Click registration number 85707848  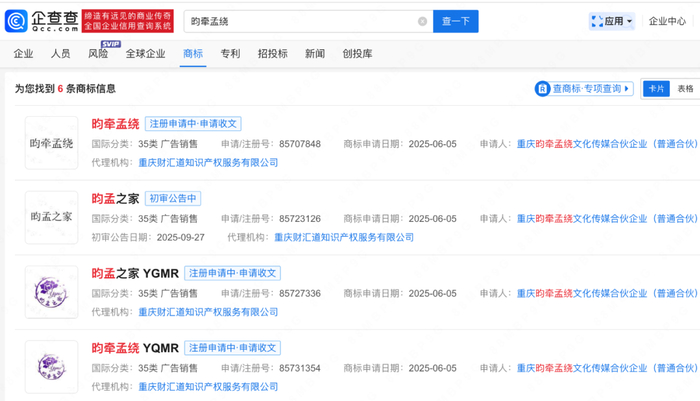pyautogui.click(x=300, y=144)
